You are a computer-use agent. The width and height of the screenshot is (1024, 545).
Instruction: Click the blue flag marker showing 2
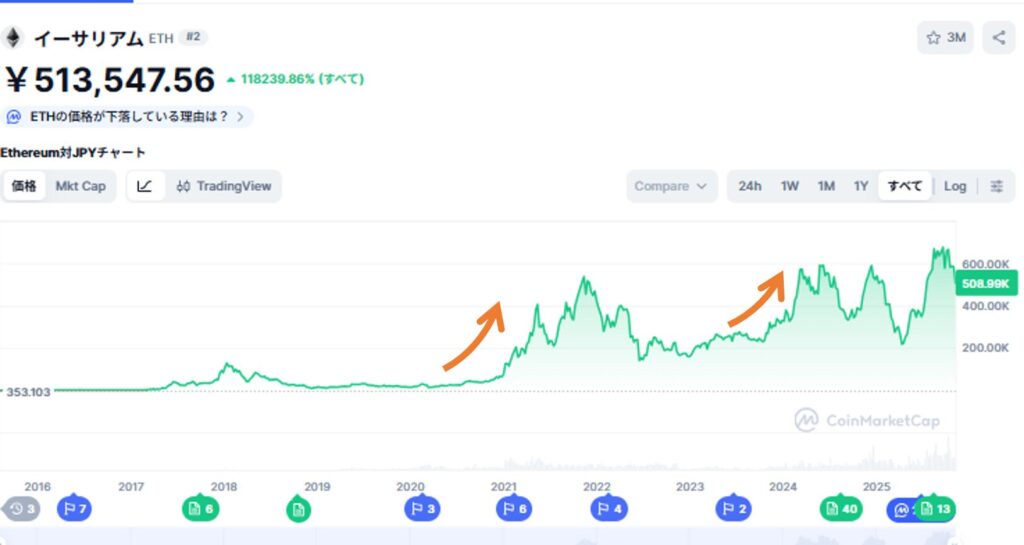click(732, 509)
